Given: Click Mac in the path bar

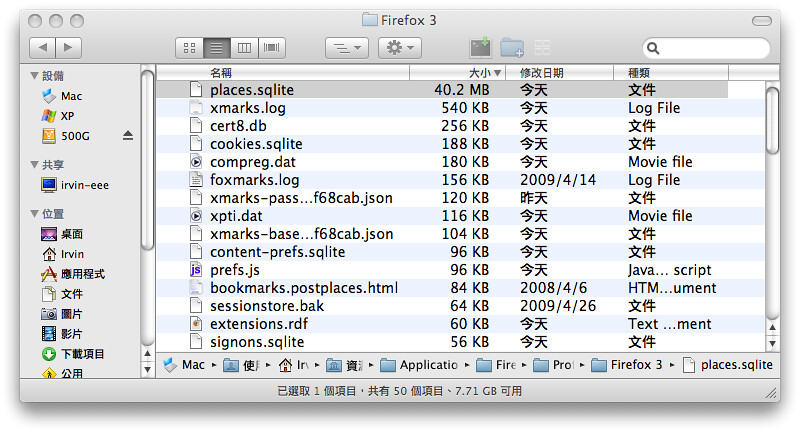Looking at the screenshot, I should (184, 365).
